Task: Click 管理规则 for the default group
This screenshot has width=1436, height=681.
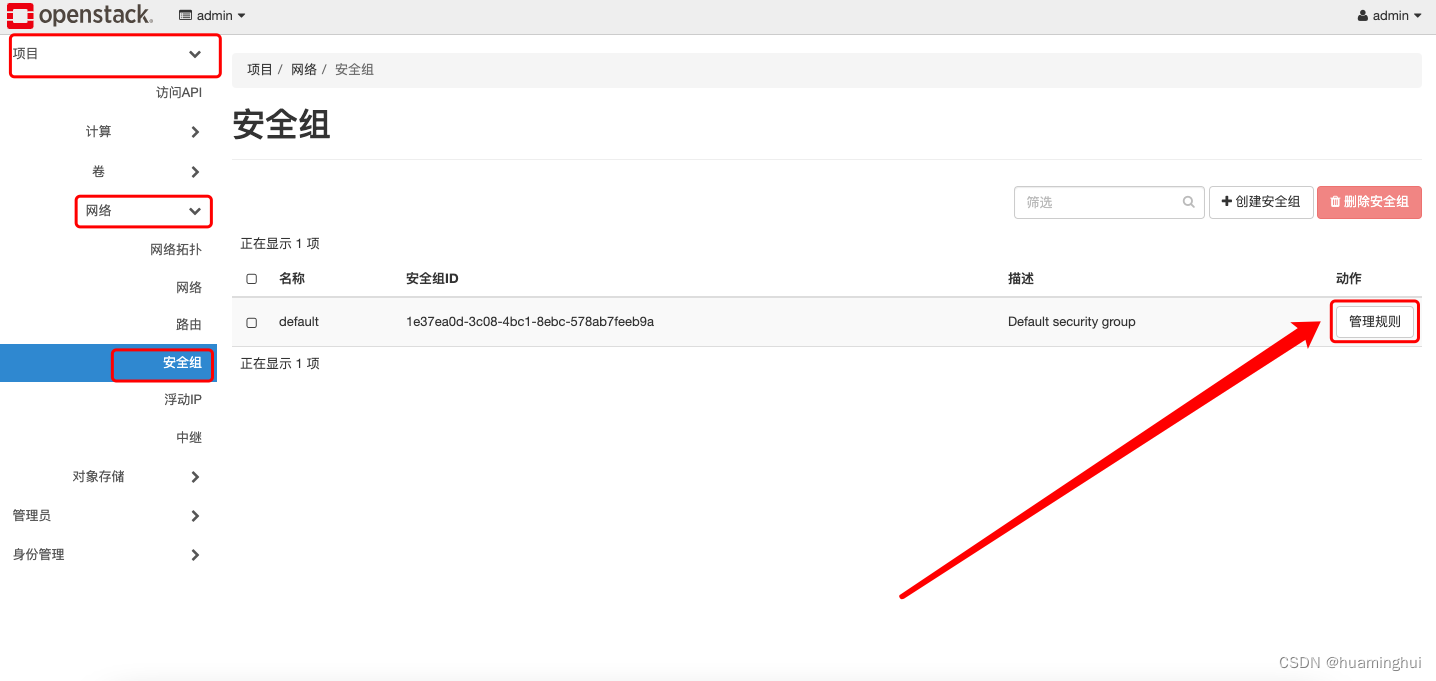Action: (x=1374, y=321)
